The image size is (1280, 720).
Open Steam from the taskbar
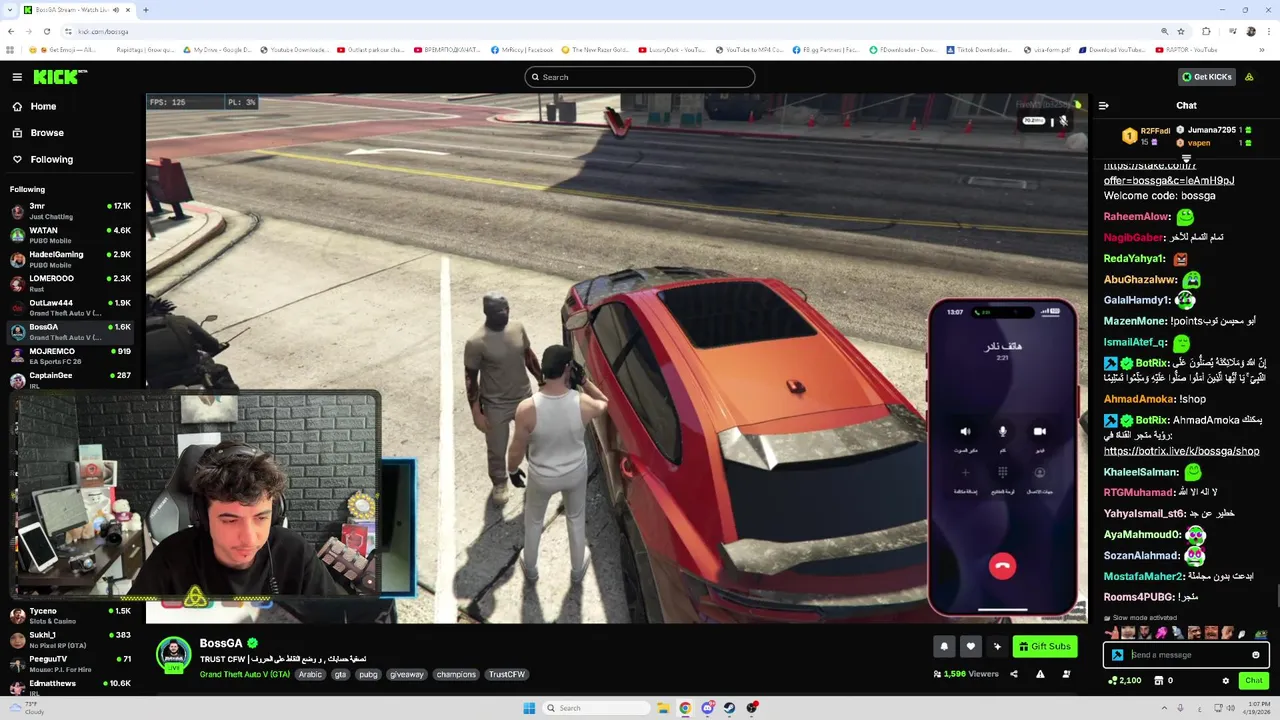coord(729,708)
